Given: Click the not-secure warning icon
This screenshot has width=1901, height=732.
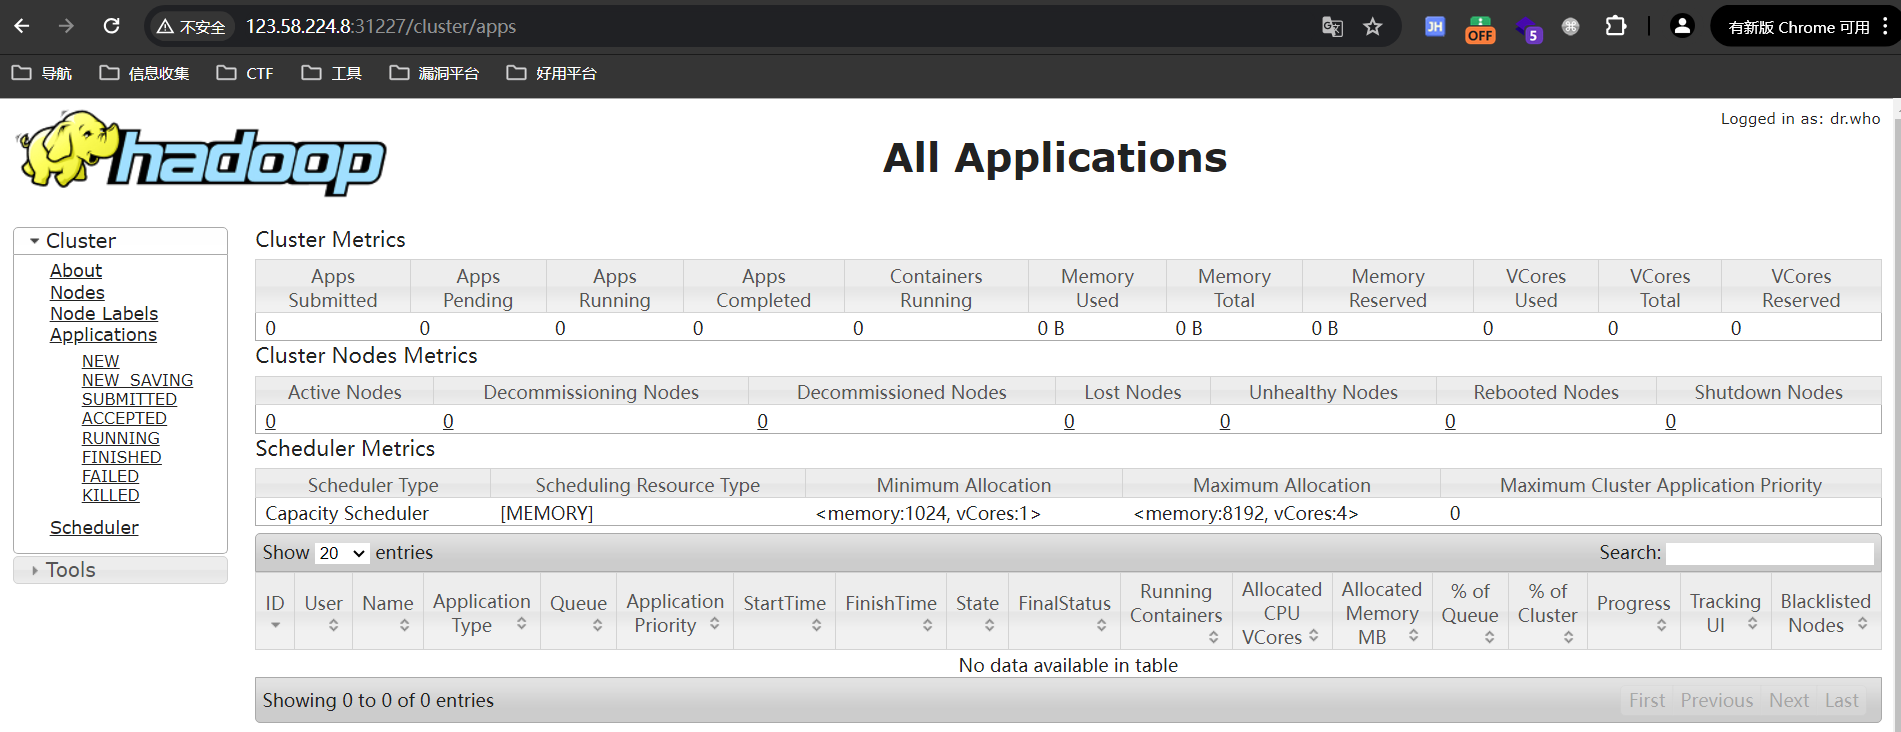Looking at the screenshot, I should [x=166, y=27].
